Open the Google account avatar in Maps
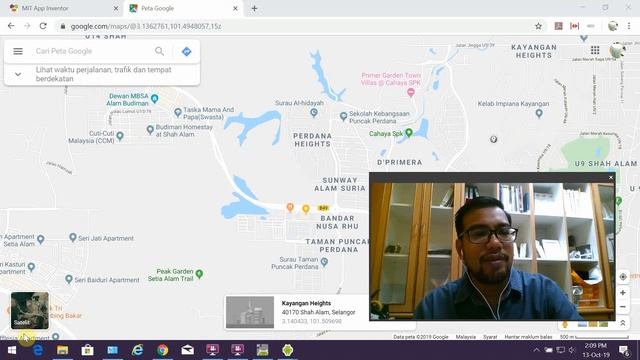 (x=618, y=50)
